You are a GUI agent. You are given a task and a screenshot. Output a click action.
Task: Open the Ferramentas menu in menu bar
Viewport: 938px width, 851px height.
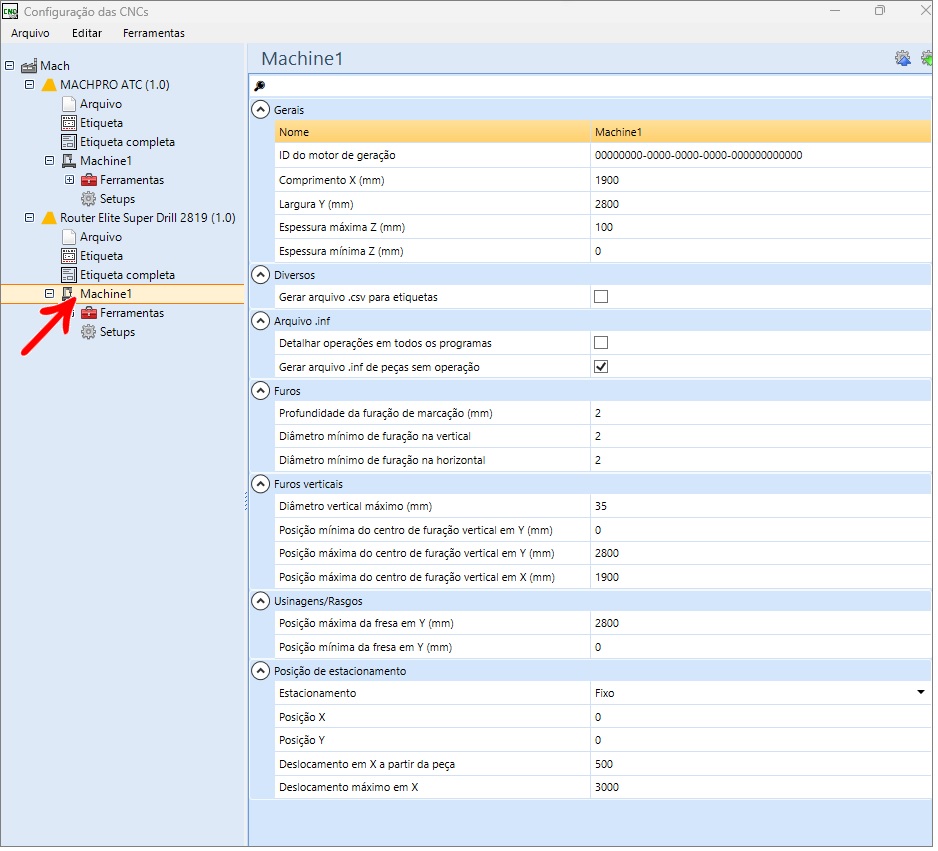[x=153, y=33]
